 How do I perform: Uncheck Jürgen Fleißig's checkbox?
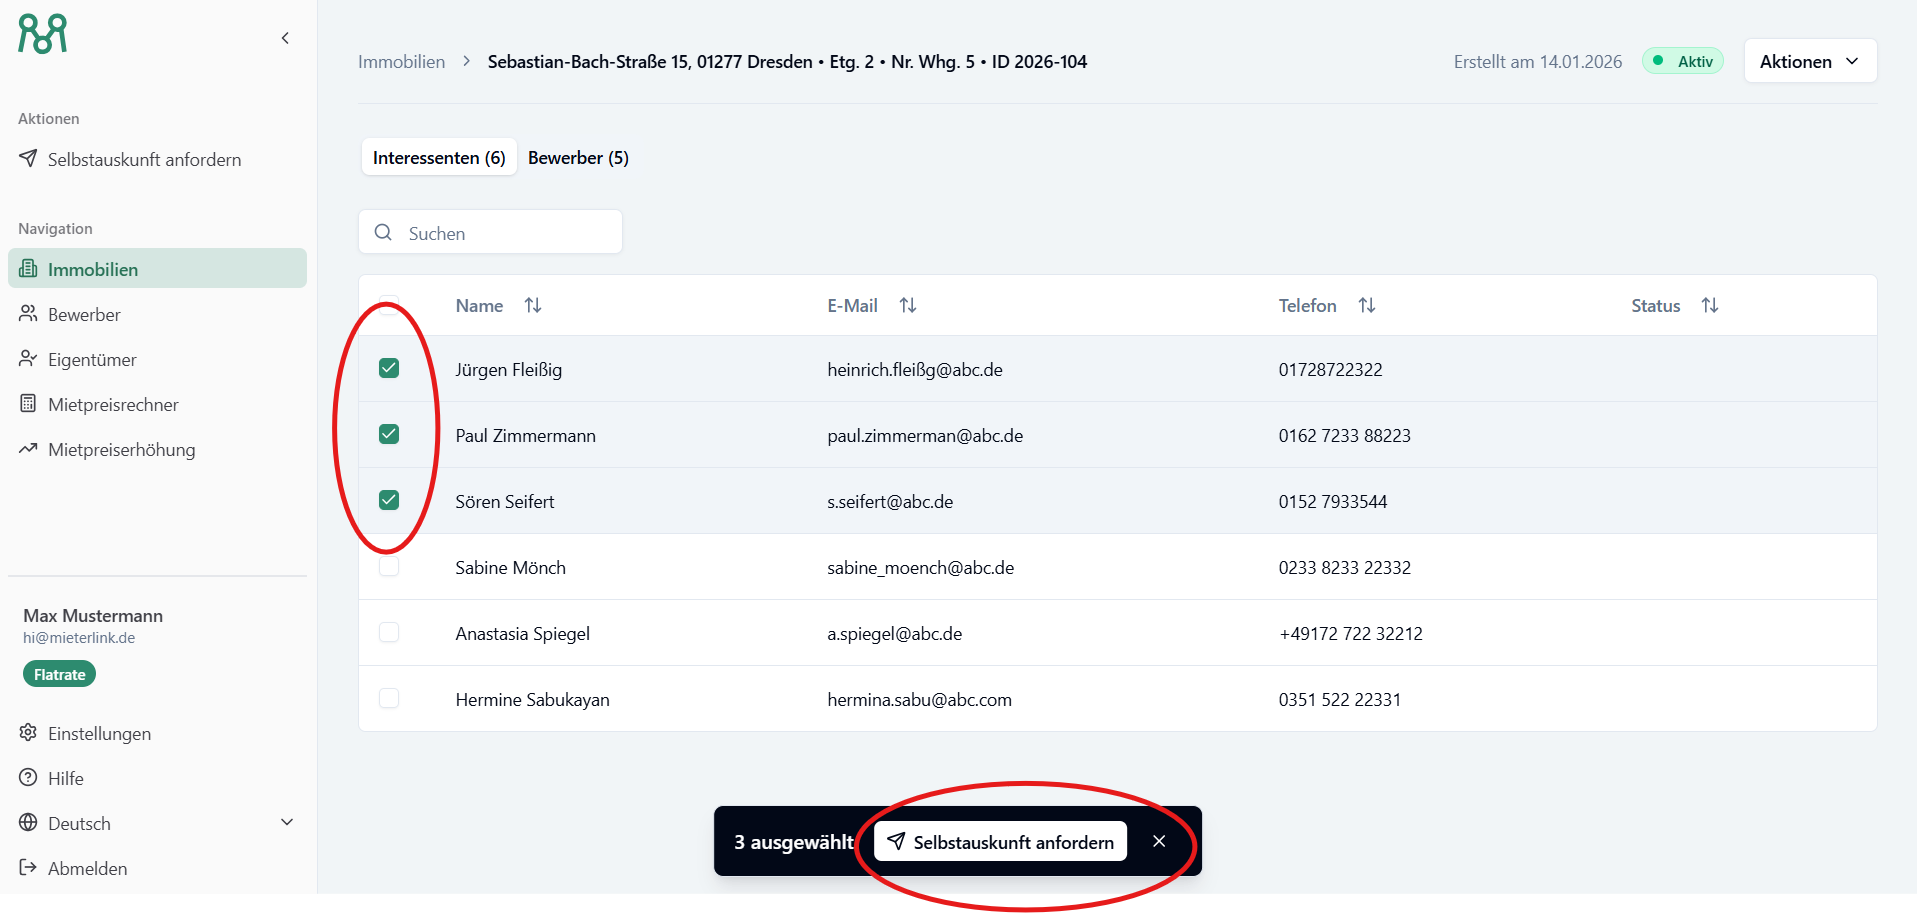pyautogui.click(x=389, y=368)
